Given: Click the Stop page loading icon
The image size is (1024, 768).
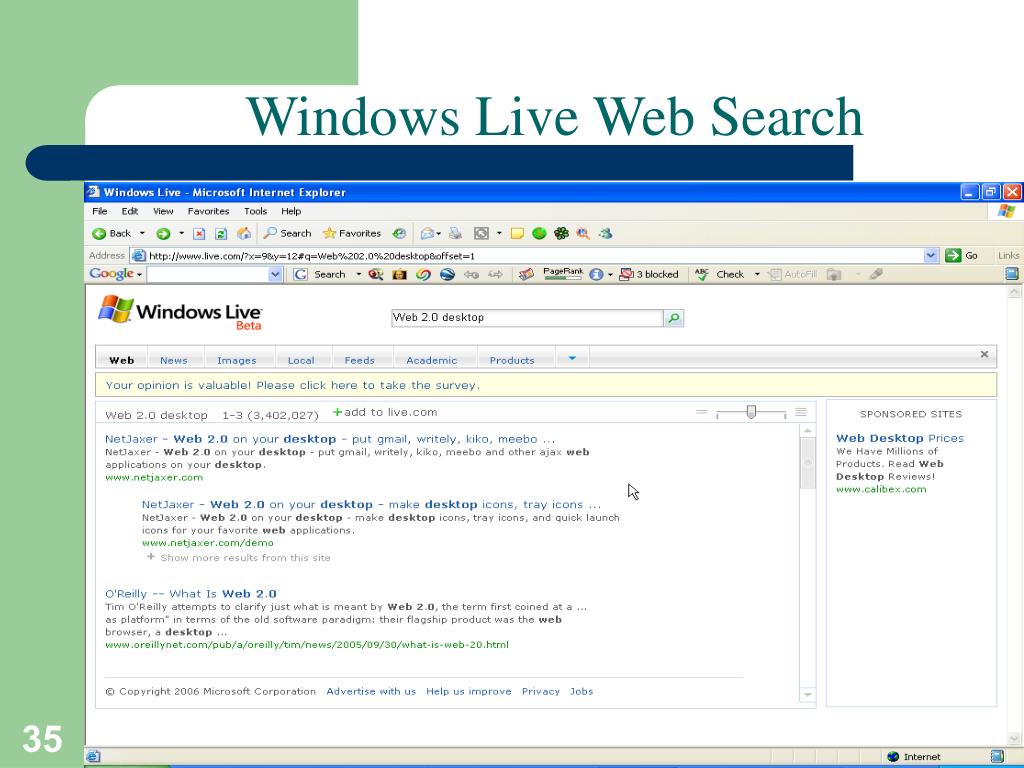Looking at the screenshot, I should (199, 233).
